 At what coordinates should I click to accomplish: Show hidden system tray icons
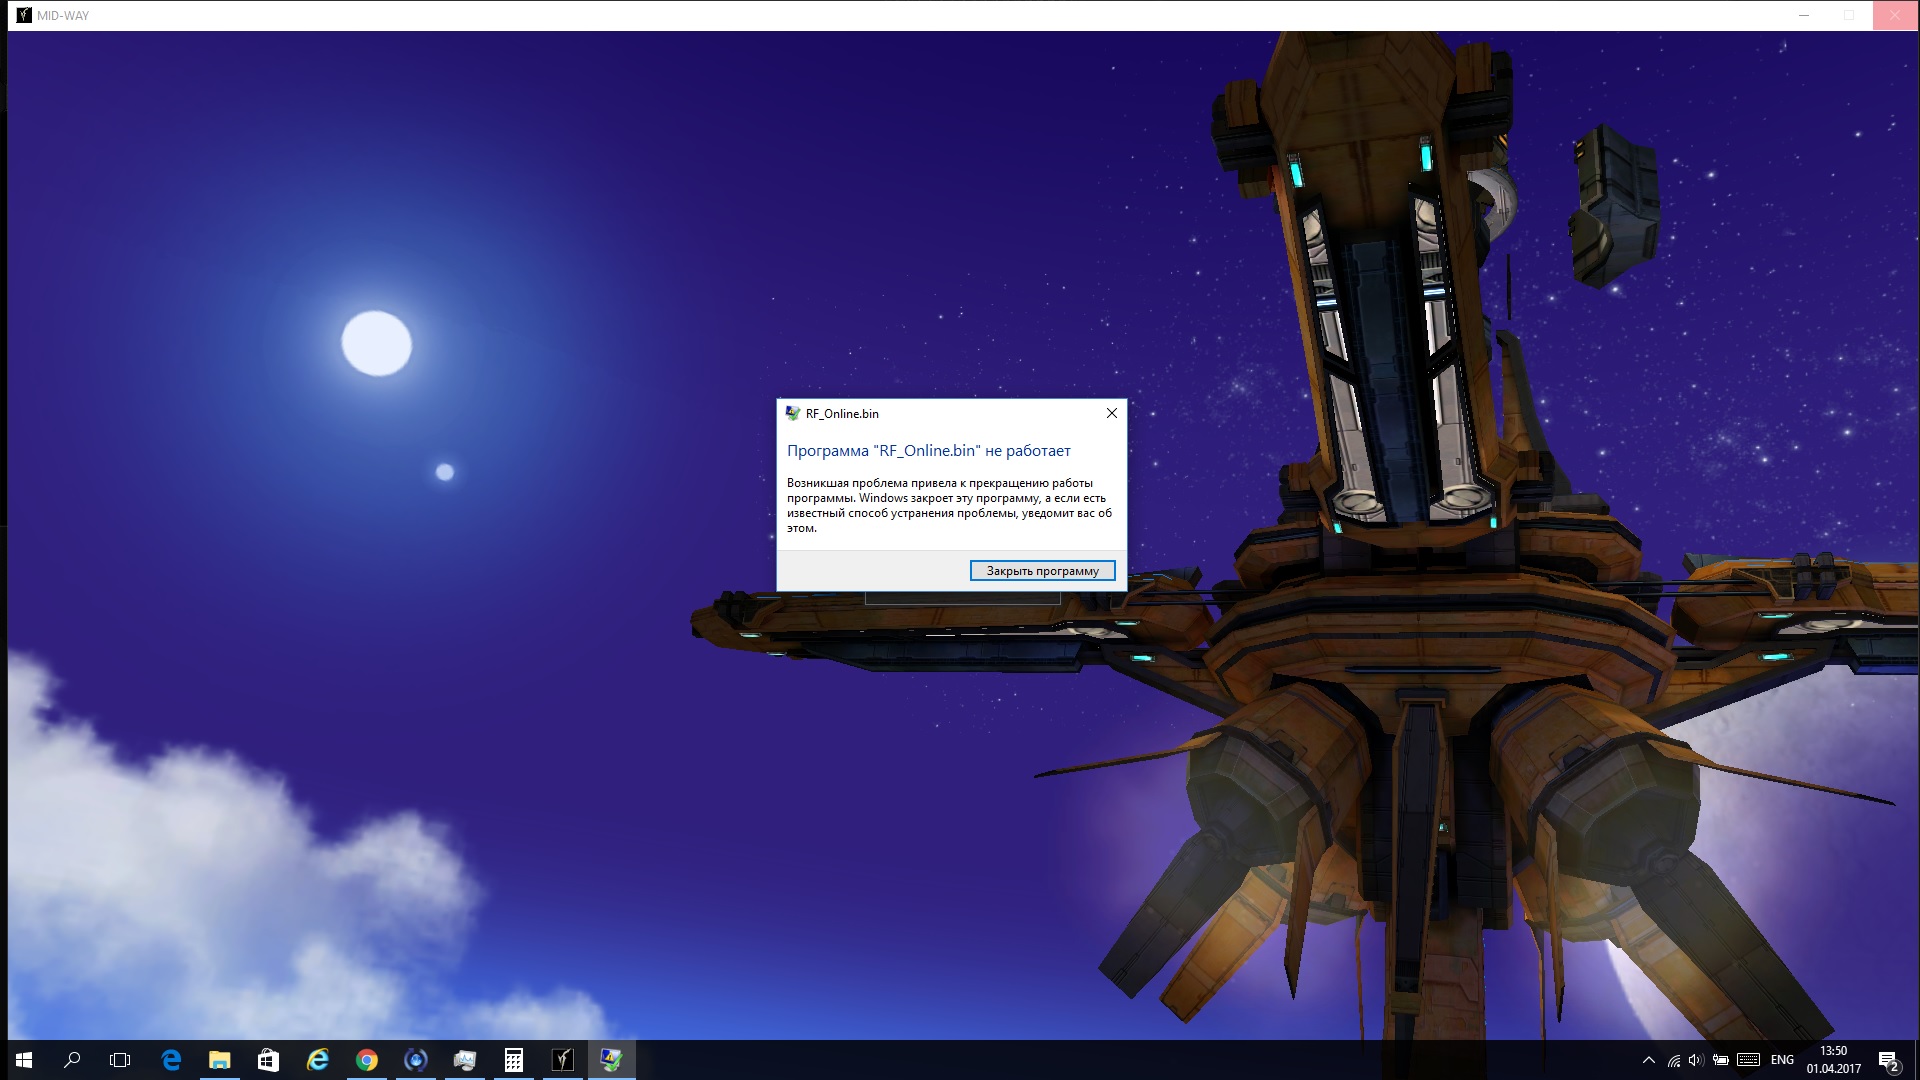1648,1060
